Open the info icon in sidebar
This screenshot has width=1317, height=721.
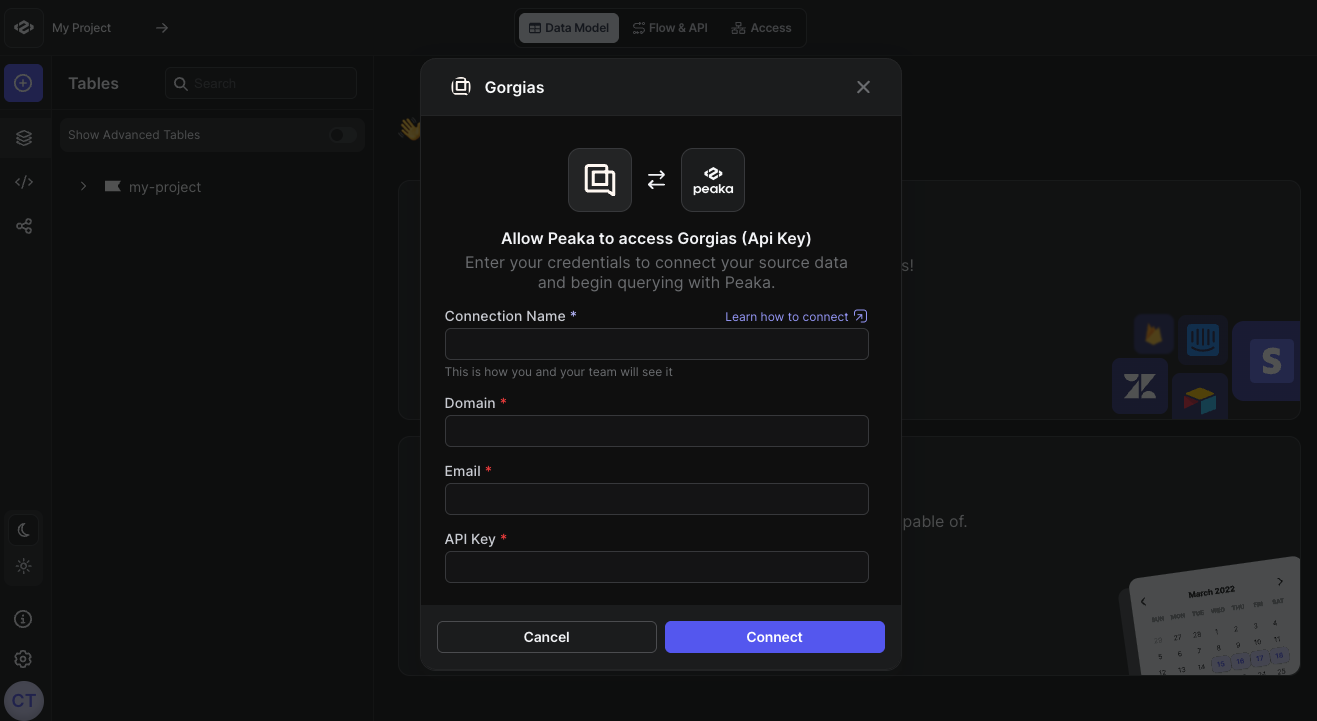pos(24,619)
